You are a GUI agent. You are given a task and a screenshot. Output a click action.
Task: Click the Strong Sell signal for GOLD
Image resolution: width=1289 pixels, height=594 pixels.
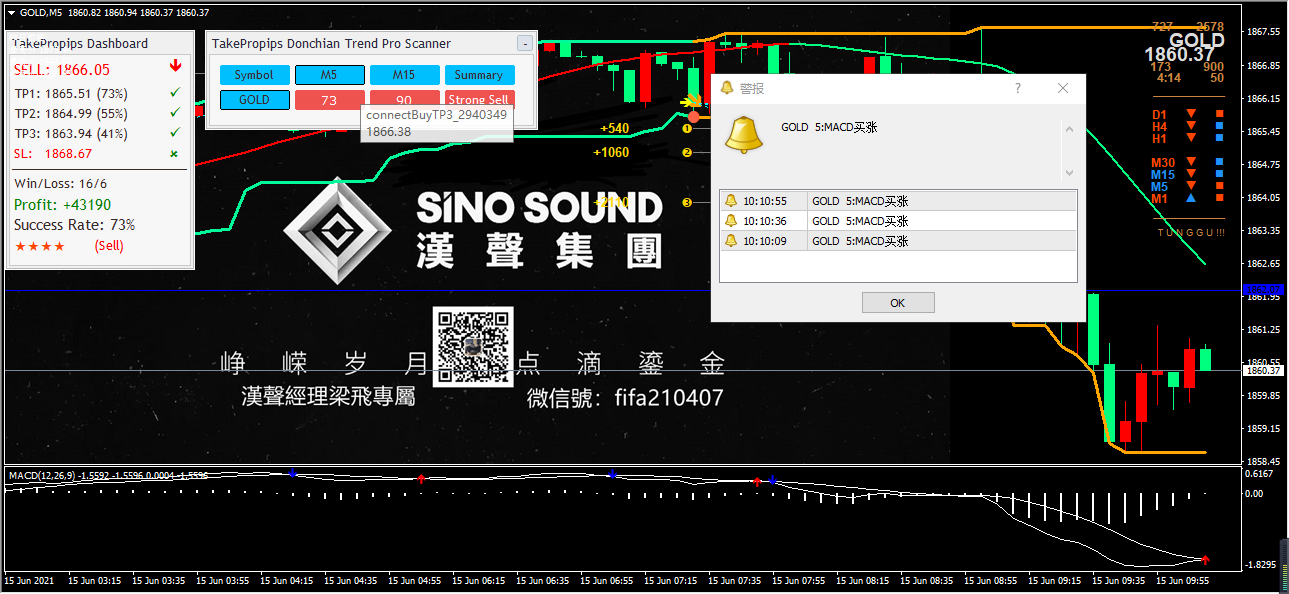pos(479,100)
